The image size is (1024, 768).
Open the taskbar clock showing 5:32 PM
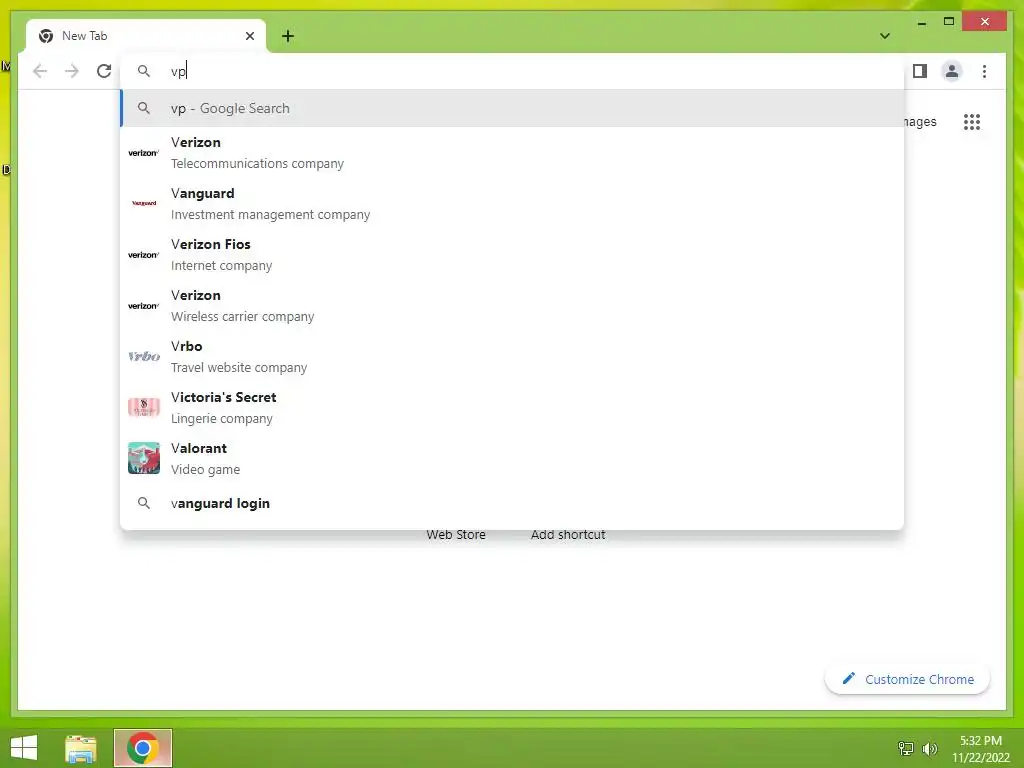click(x=981, y=748)
